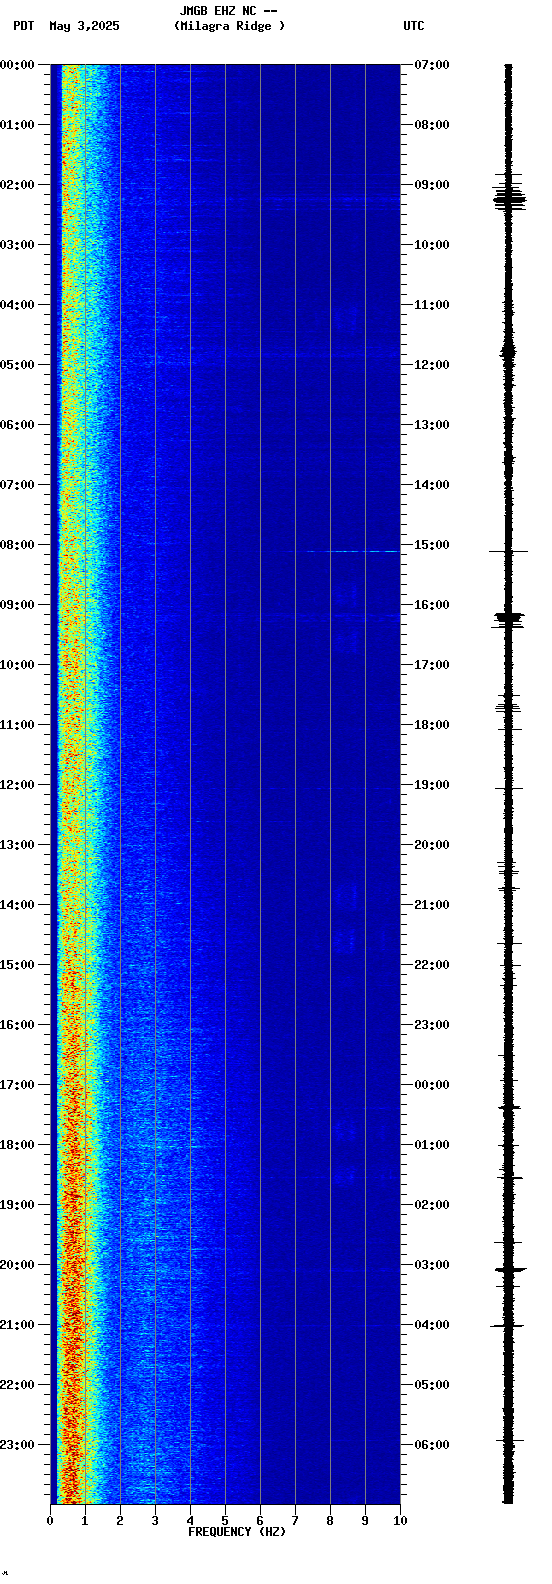Click the 14:00 PDT time label

click(x=18, y=905)
